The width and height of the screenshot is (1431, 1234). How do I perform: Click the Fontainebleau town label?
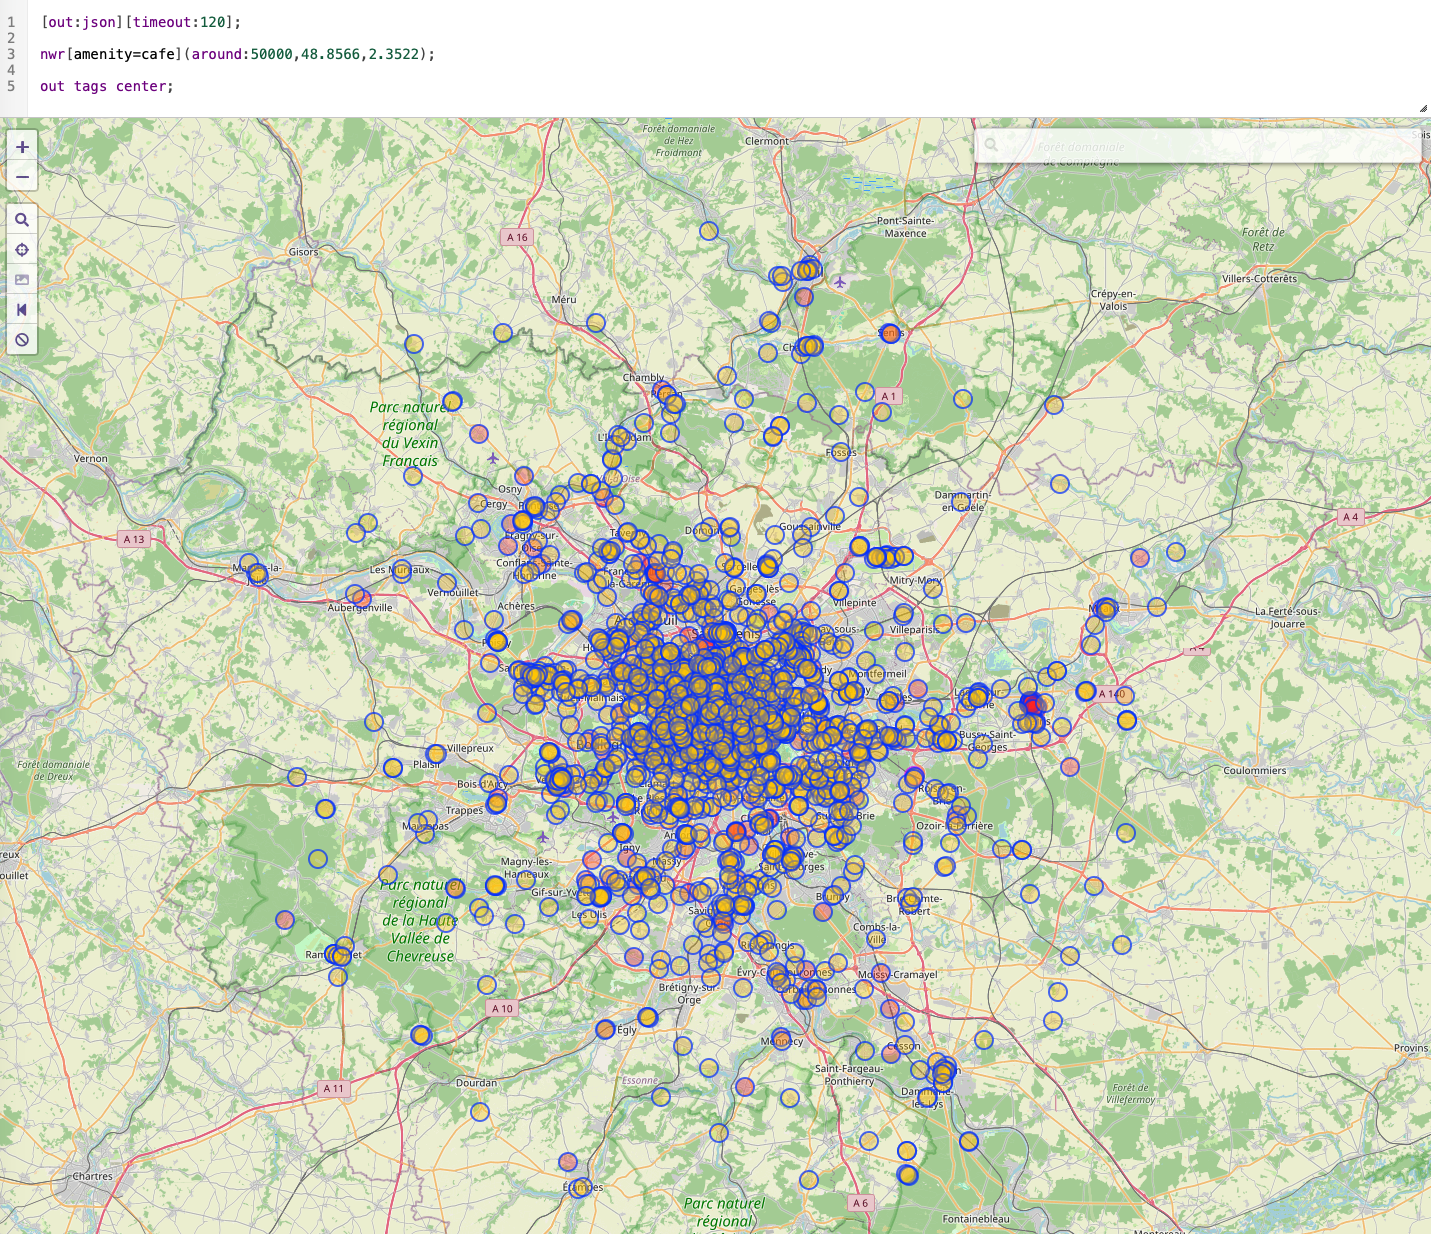tap(976, 1219)
